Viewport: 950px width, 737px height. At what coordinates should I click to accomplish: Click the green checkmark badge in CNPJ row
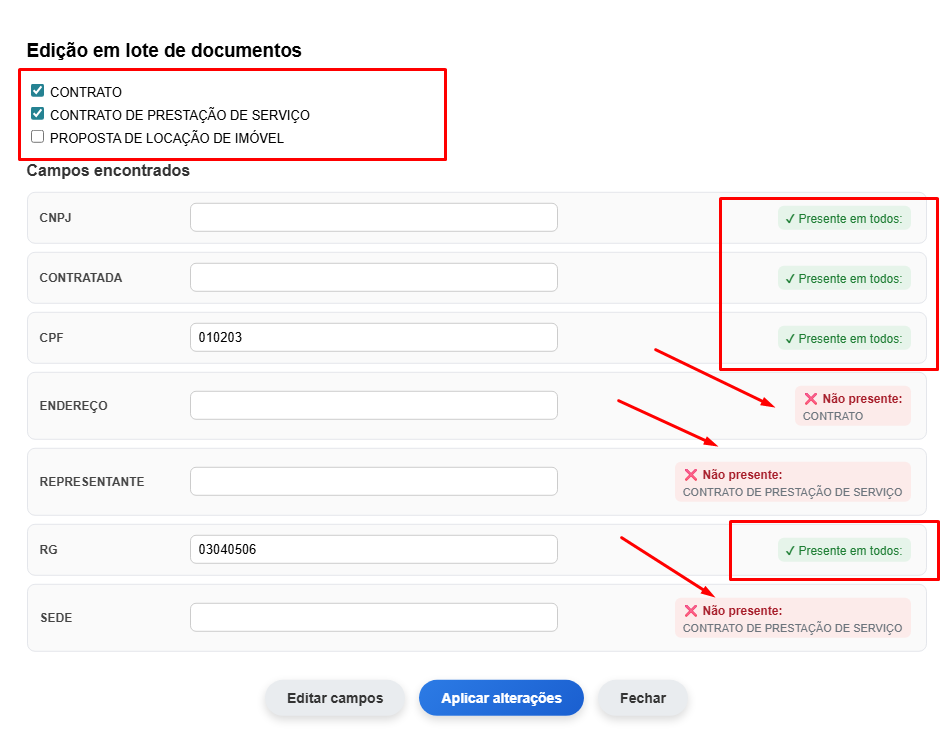click(x=844, y=219)
